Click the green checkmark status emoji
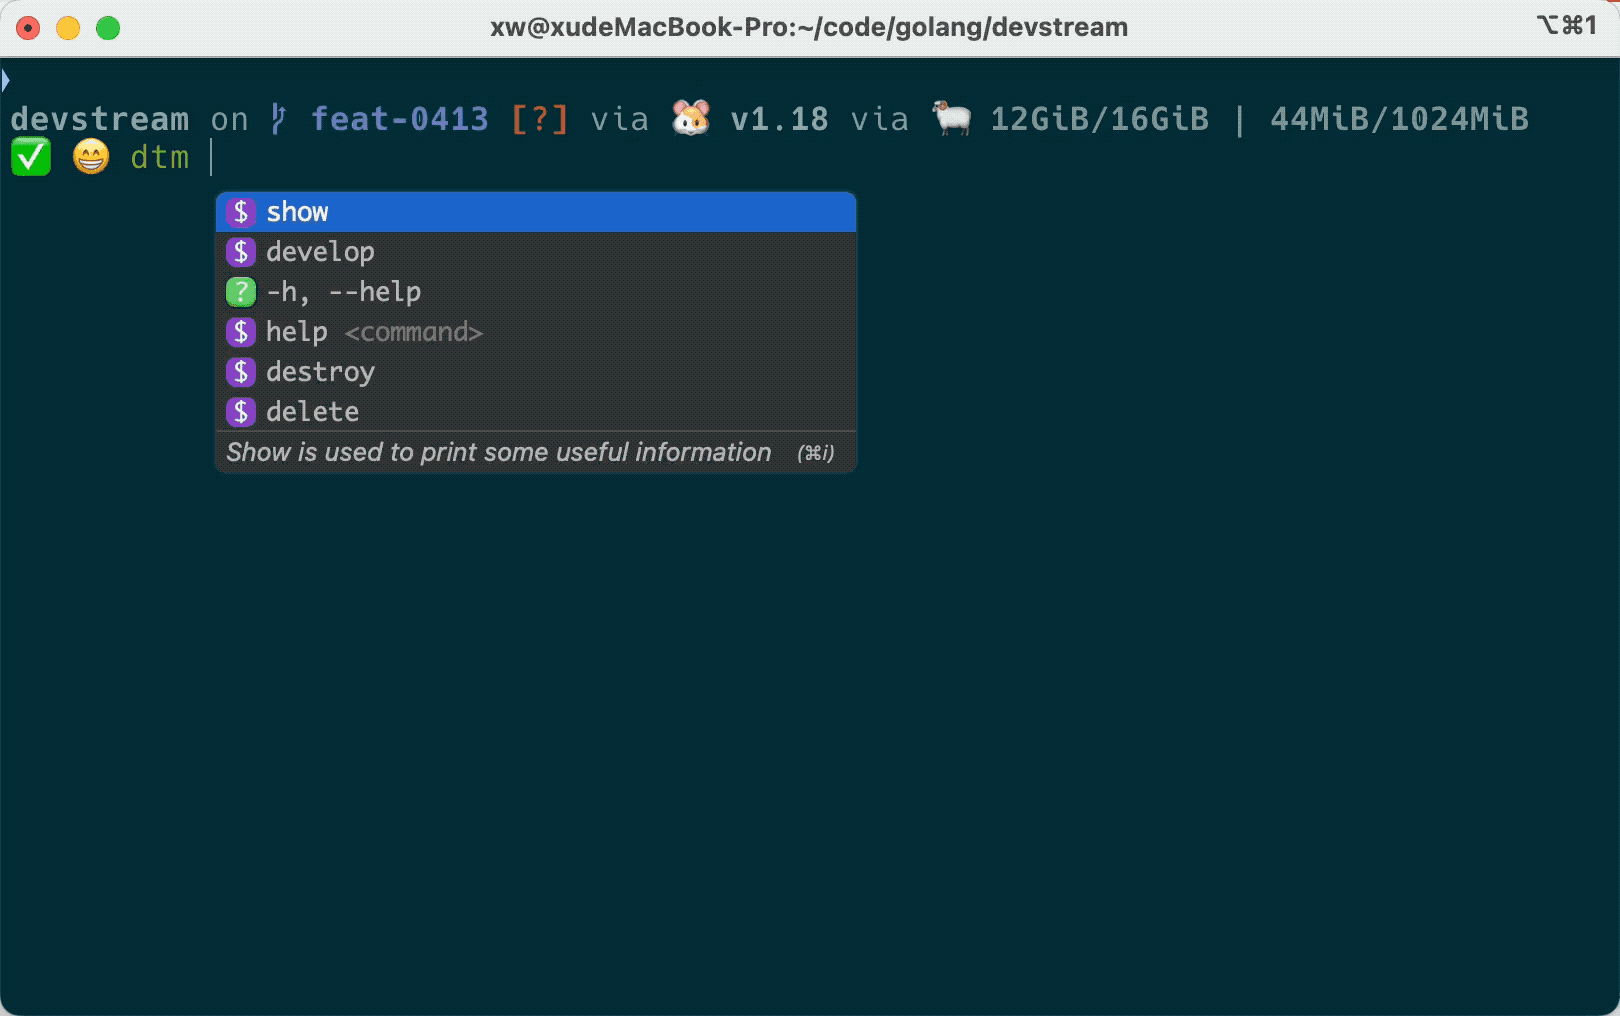Viewport: 1620px width, 1016px height. (31, 157)
